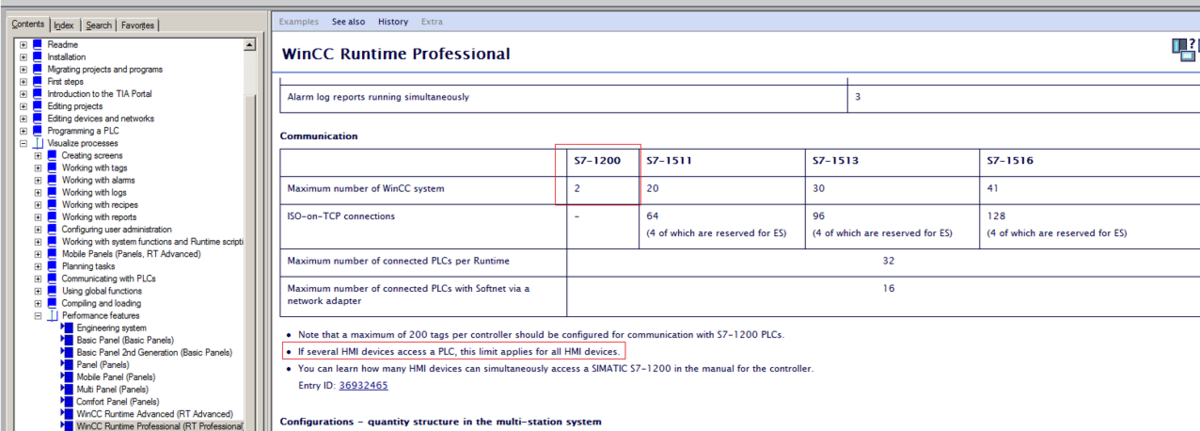Switch to the Index tab
This screenshot has height=431, width=1200.
[x=64, y=25]
